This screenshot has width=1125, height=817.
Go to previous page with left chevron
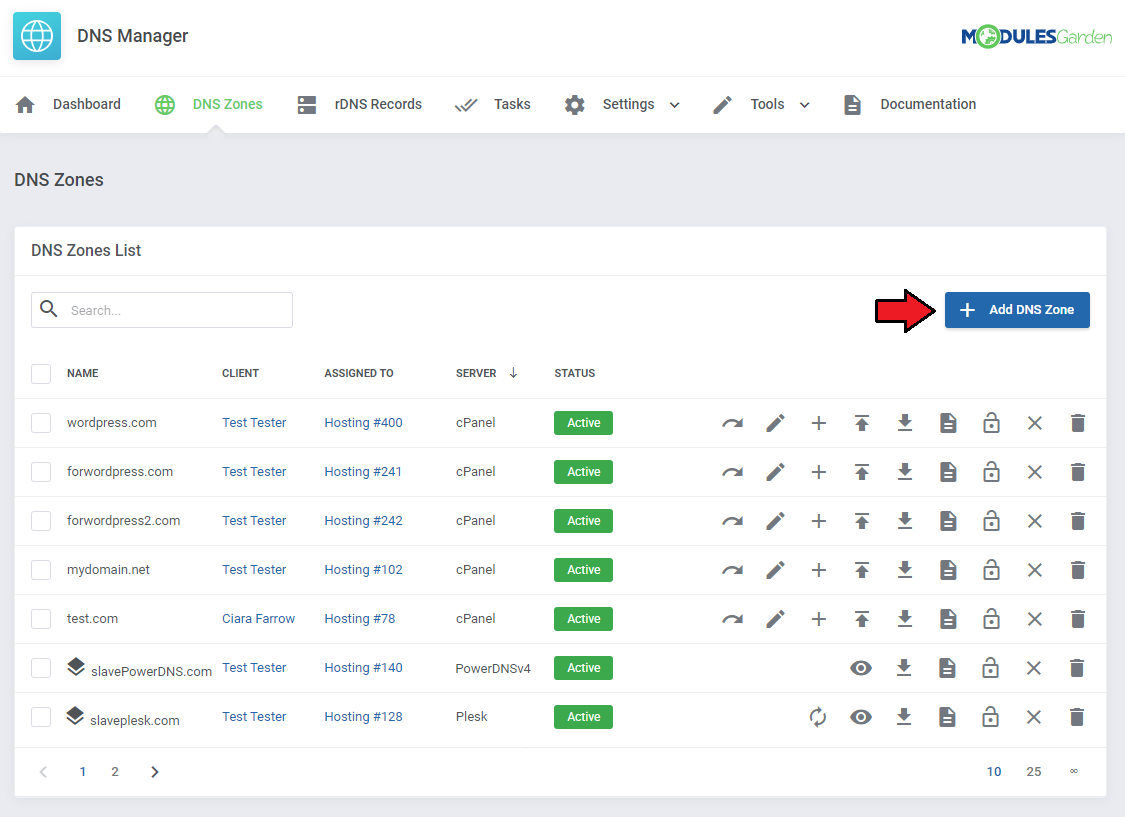click(44, 772)
